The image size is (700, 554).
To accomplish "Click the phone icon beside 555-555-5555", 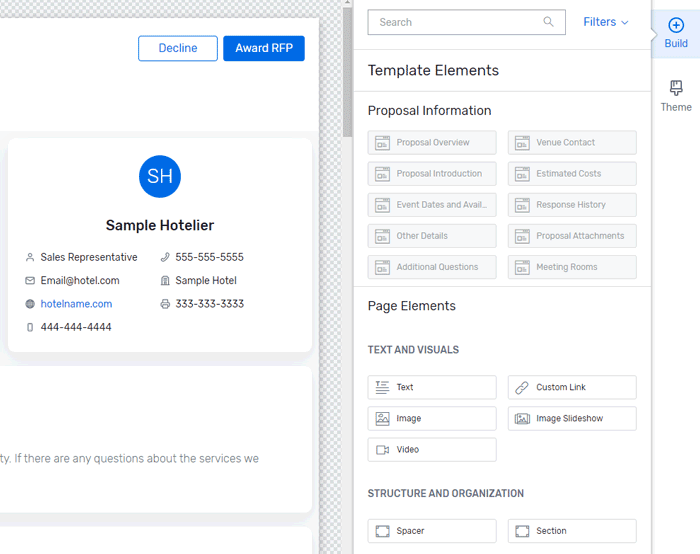I will (165, 257).
